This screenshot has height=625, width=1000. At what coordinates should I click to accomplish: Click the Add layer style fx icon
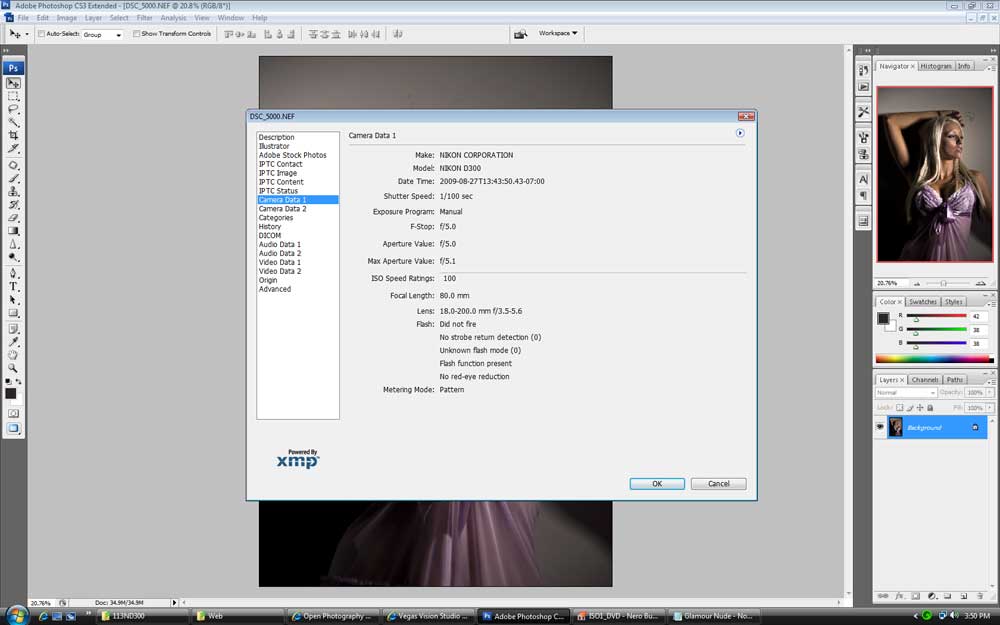[x=899, y=596]
